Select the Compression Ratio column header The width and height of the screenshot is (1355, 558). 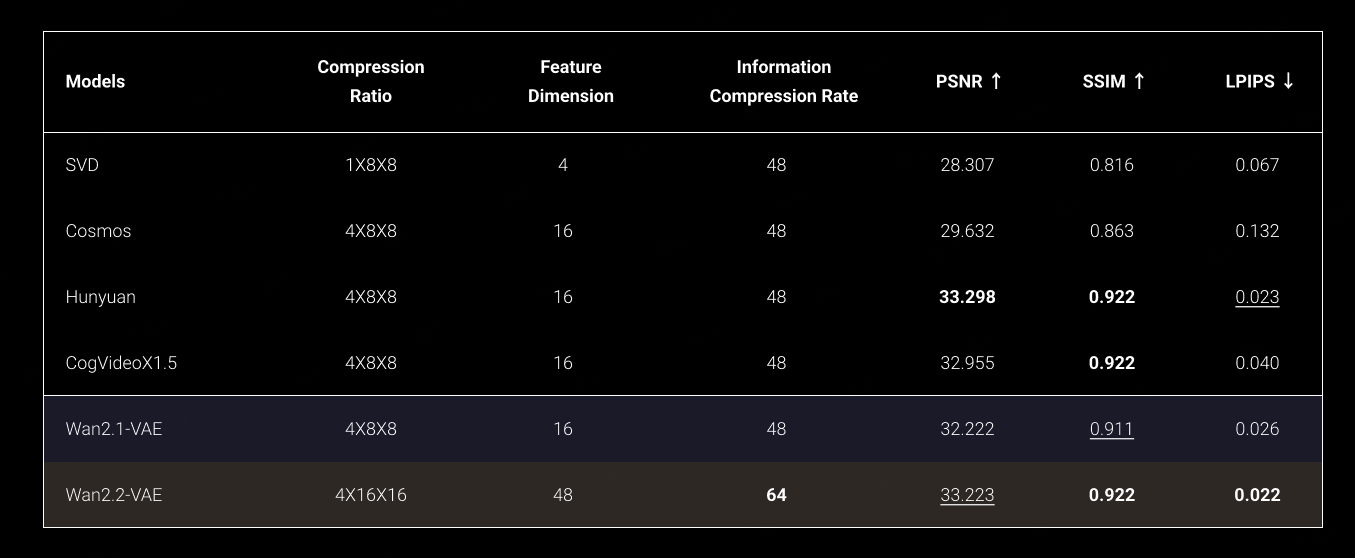click(371, 81)
